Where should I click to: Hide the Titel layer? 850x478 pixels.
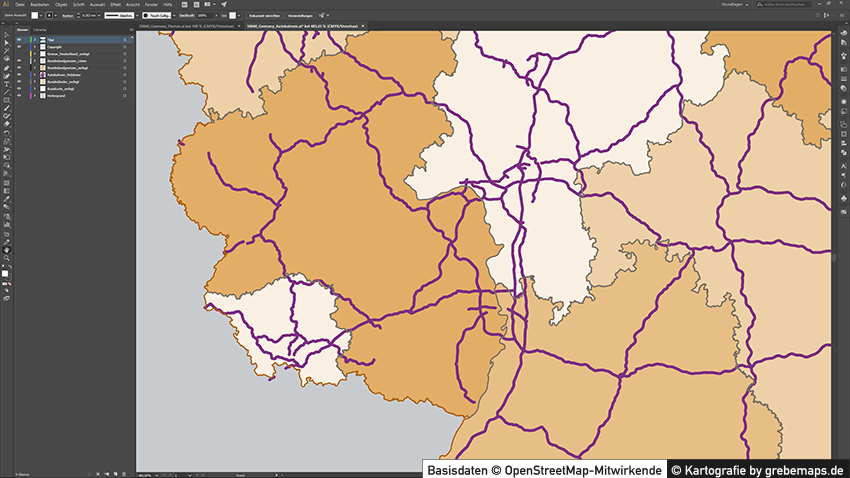pos(19,39)
